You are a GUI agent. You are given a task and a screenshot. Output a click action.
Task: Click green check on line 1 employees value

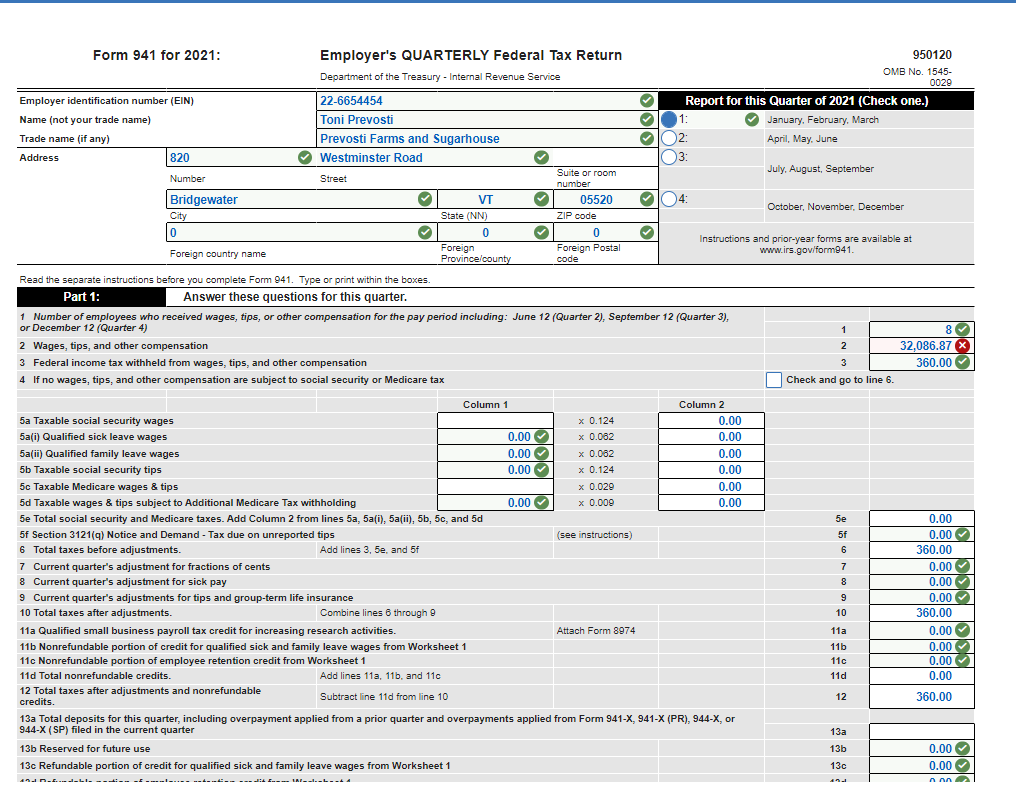tap(963, 329)
